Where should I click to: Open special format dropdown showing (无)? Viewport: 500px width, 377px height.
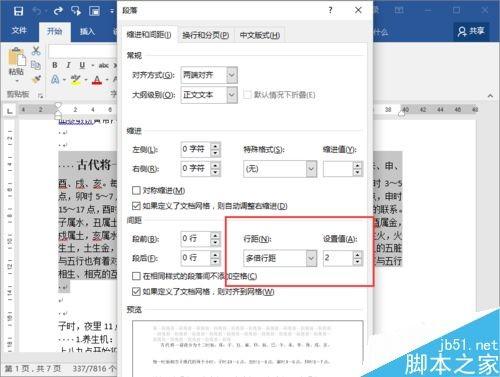(311, 169)
